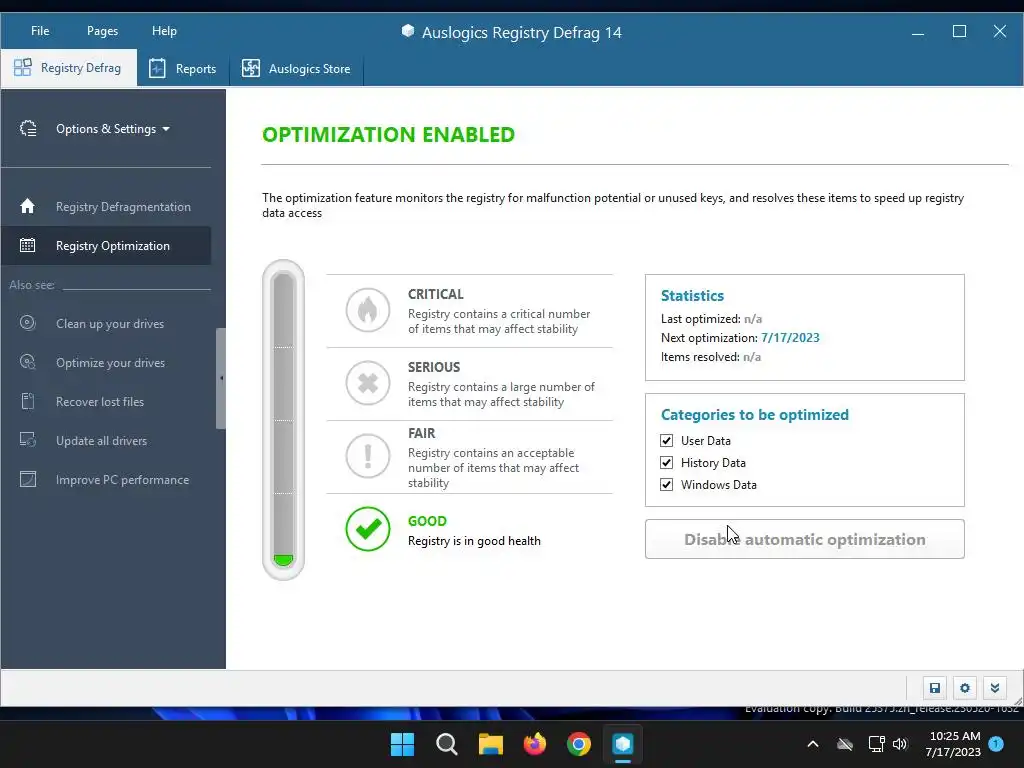
Task: Click the Good green checkmark icon
Action: pyautogui.click(x=368, y=529)
